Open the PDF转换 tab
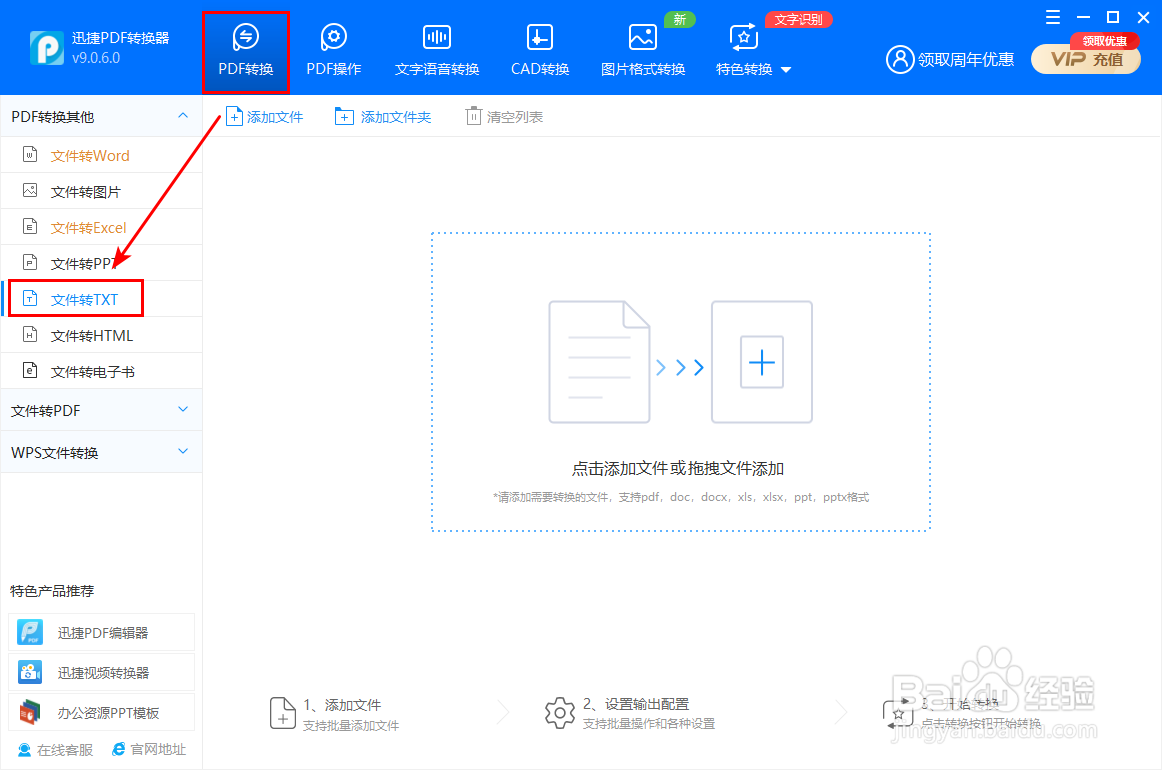This screenshot has width=1162, height=770. 245,52
